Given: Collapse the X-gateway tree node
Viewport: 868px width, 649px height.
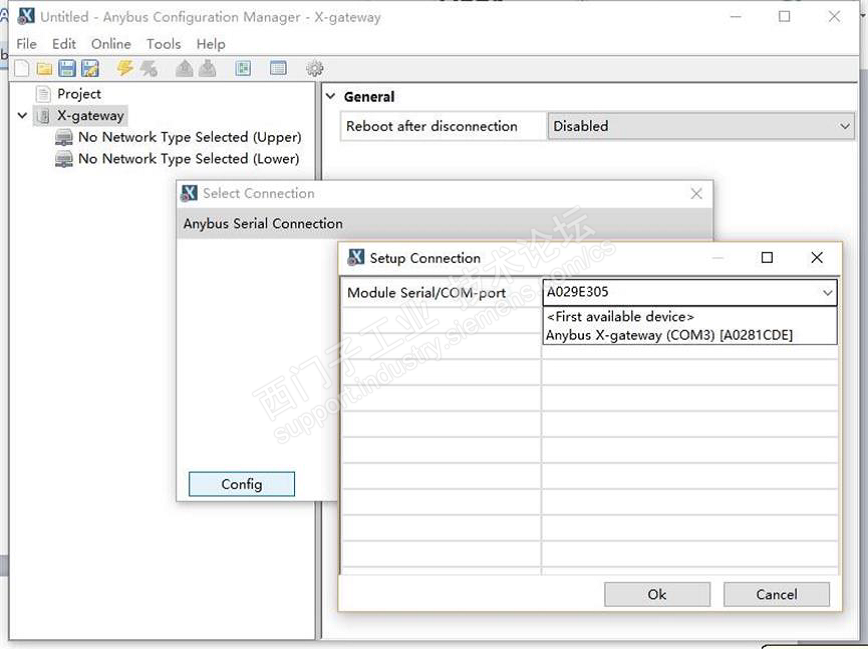Looking at the screenshot, I should (x=22, y=116).
